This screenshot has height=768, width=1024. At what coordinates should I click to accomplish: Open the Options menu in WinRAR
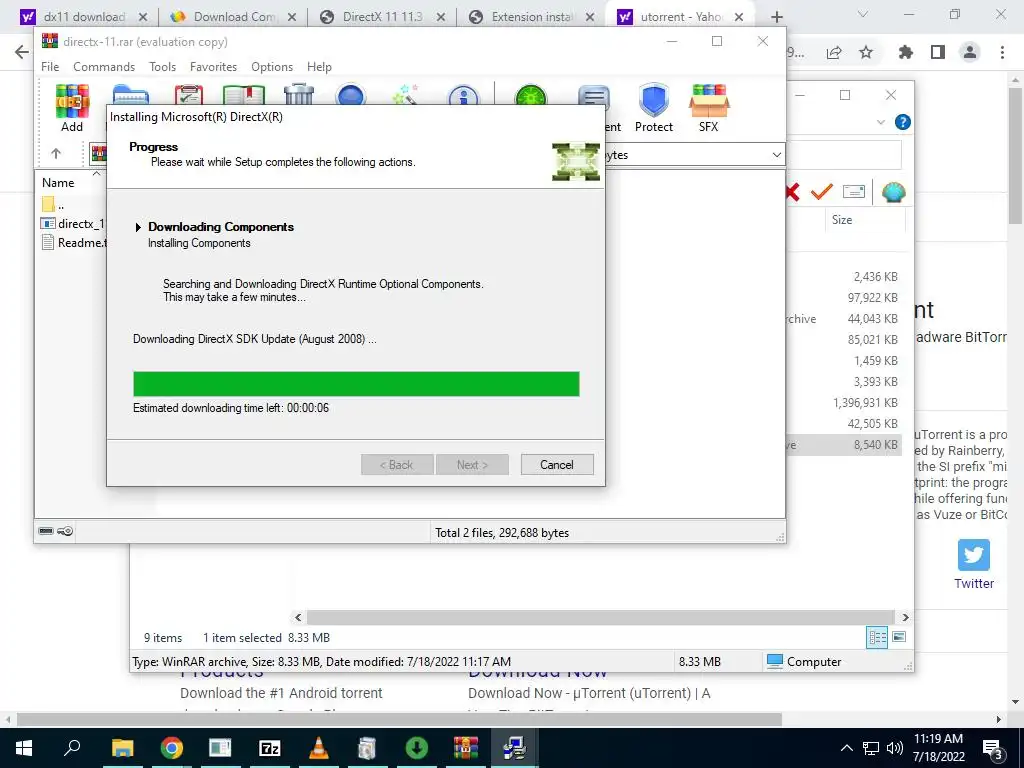[x=272, y=67]
